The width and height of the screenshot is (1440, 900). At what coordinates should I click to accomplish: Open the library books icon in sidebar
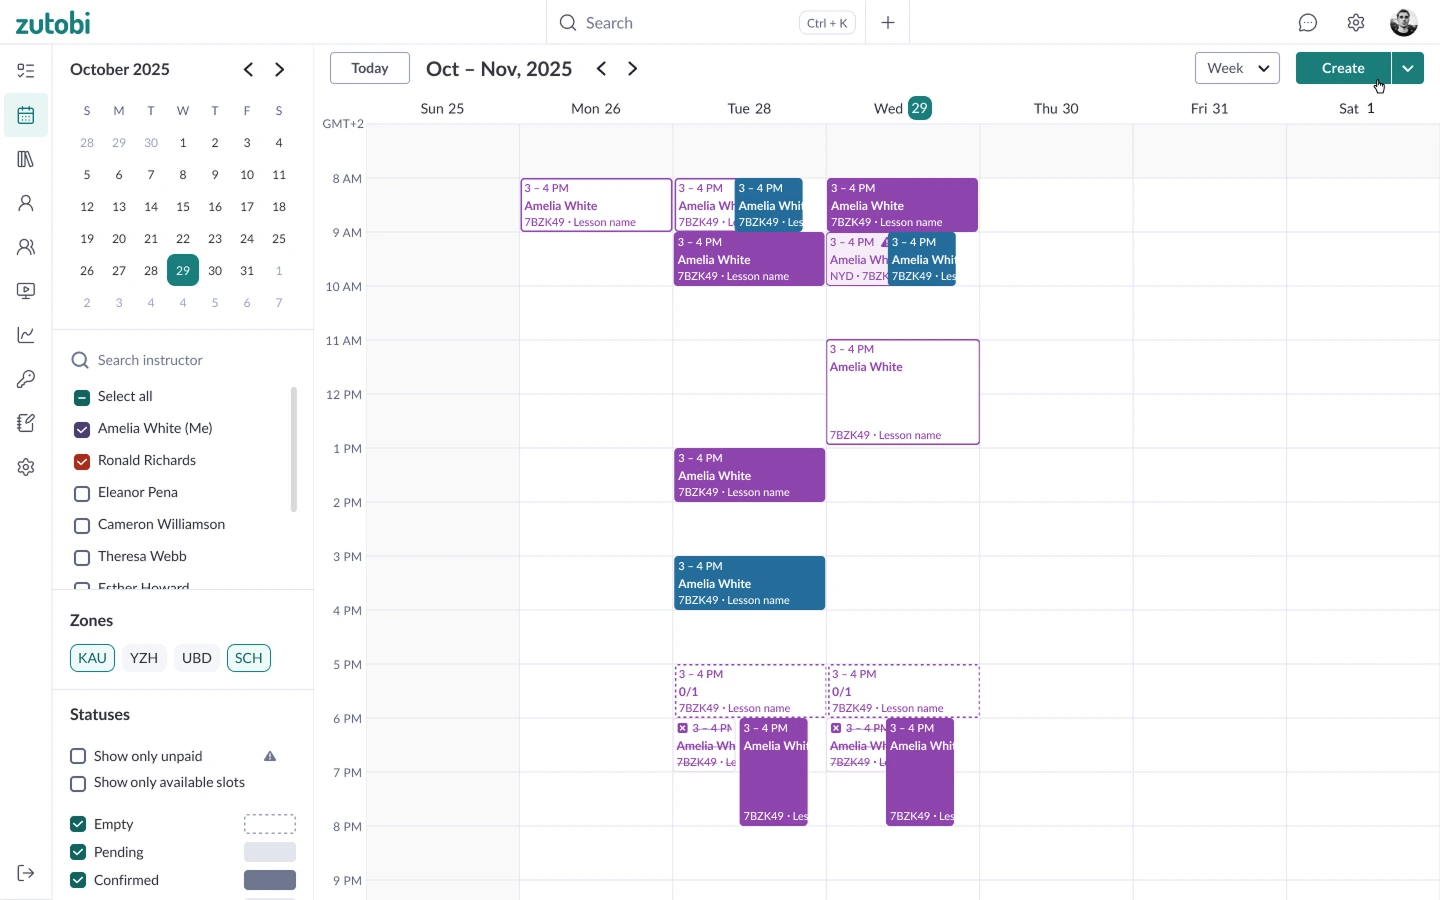pos(26,159)
